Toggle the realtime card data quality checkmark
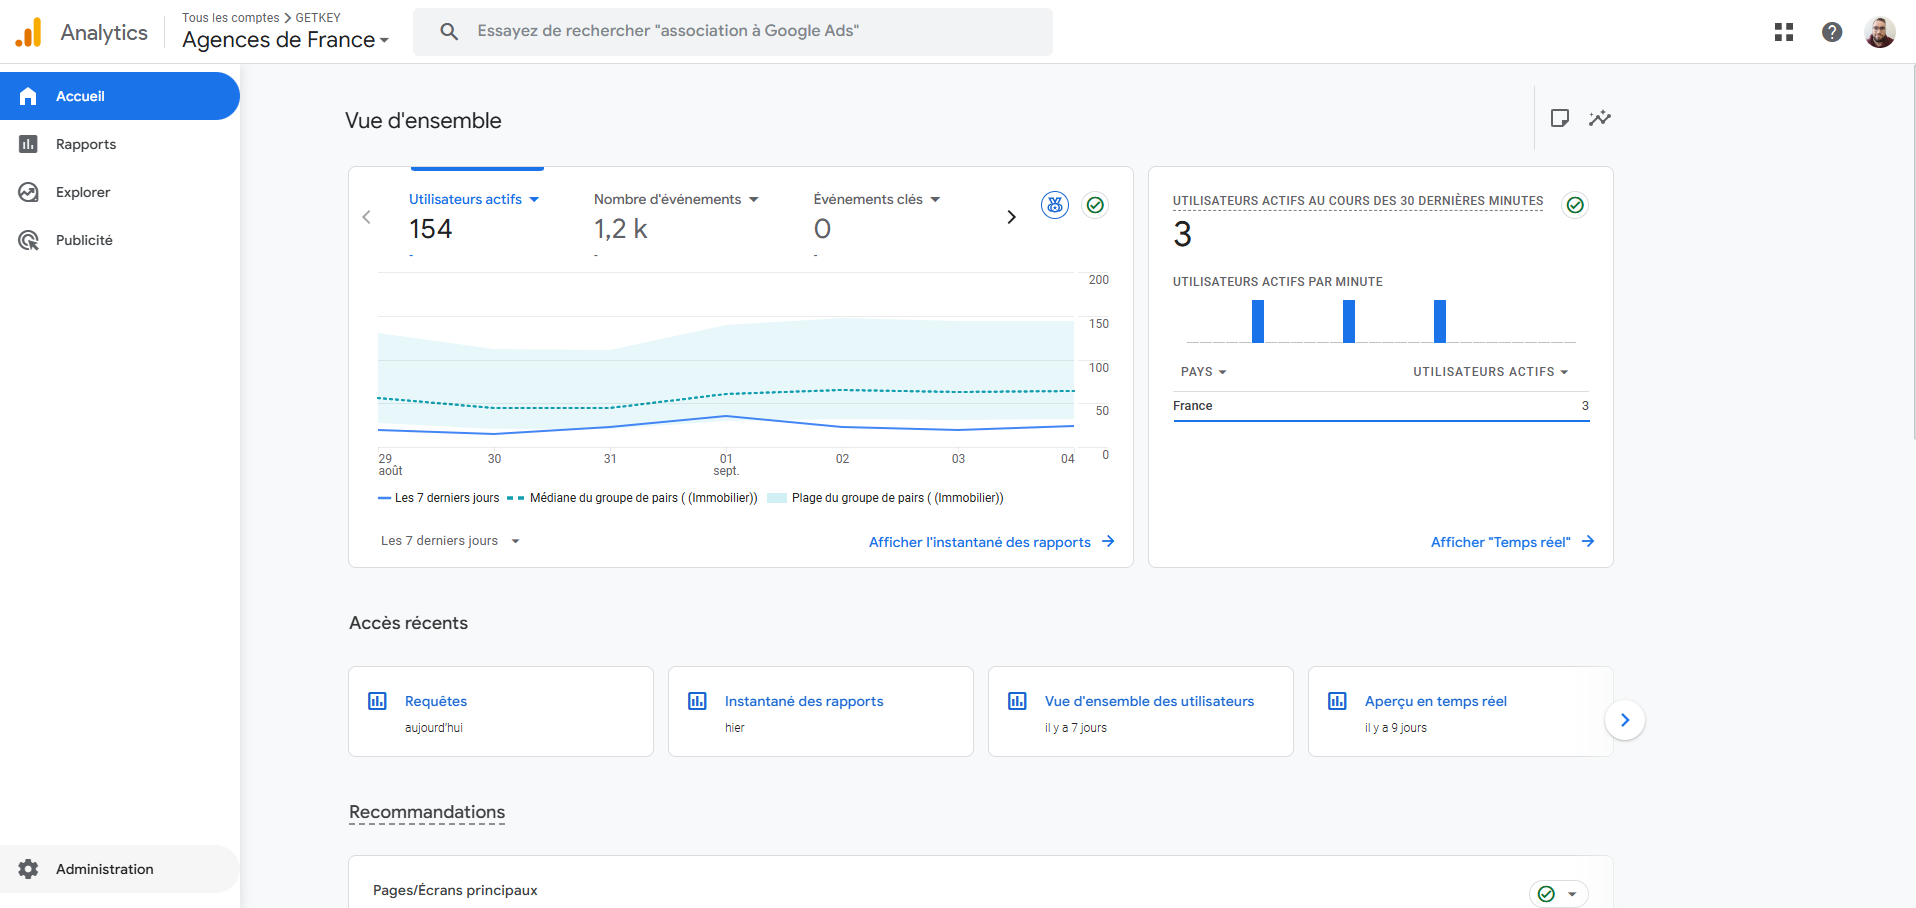The width and height of the screenshot is (1916, 908). (1575, 205)
